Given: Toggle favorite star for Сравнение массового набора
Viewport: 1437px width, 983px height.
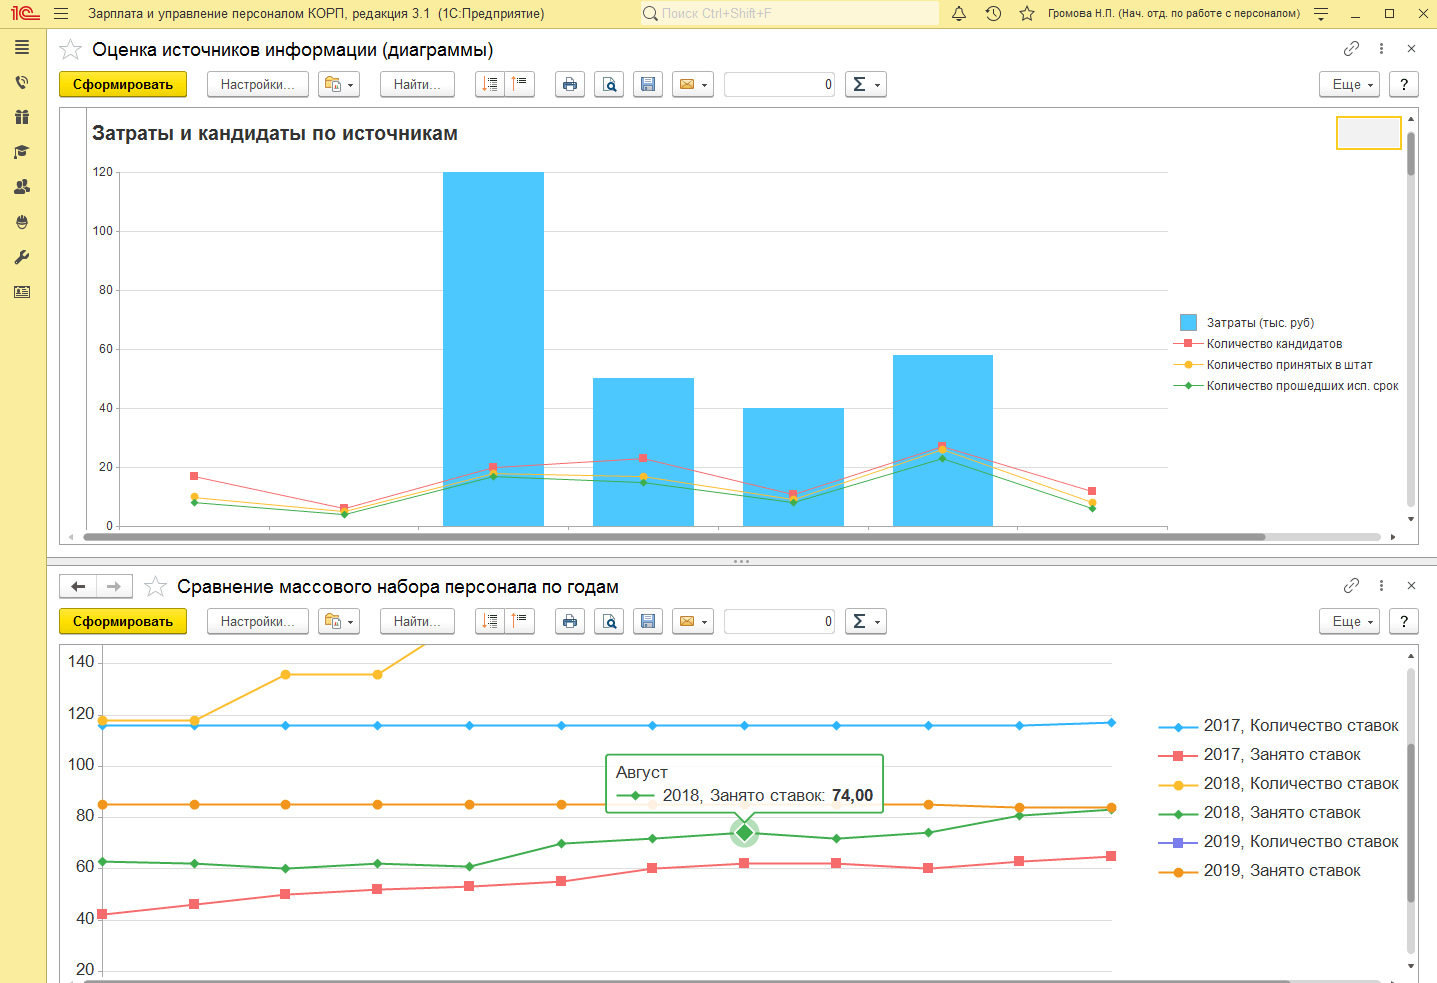Looking at the screenshot, I should pyautogui.click(x=155, y=587).
